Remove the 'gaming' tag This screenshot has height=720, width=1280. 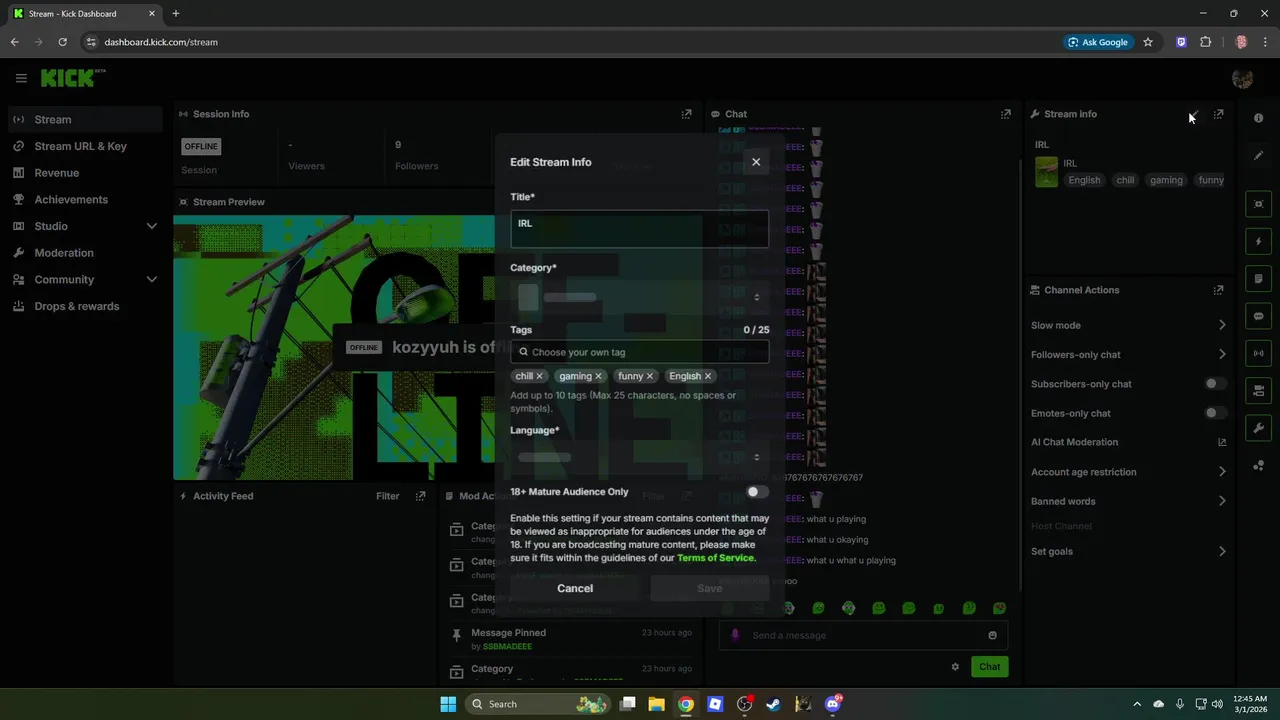coord(598,376)
